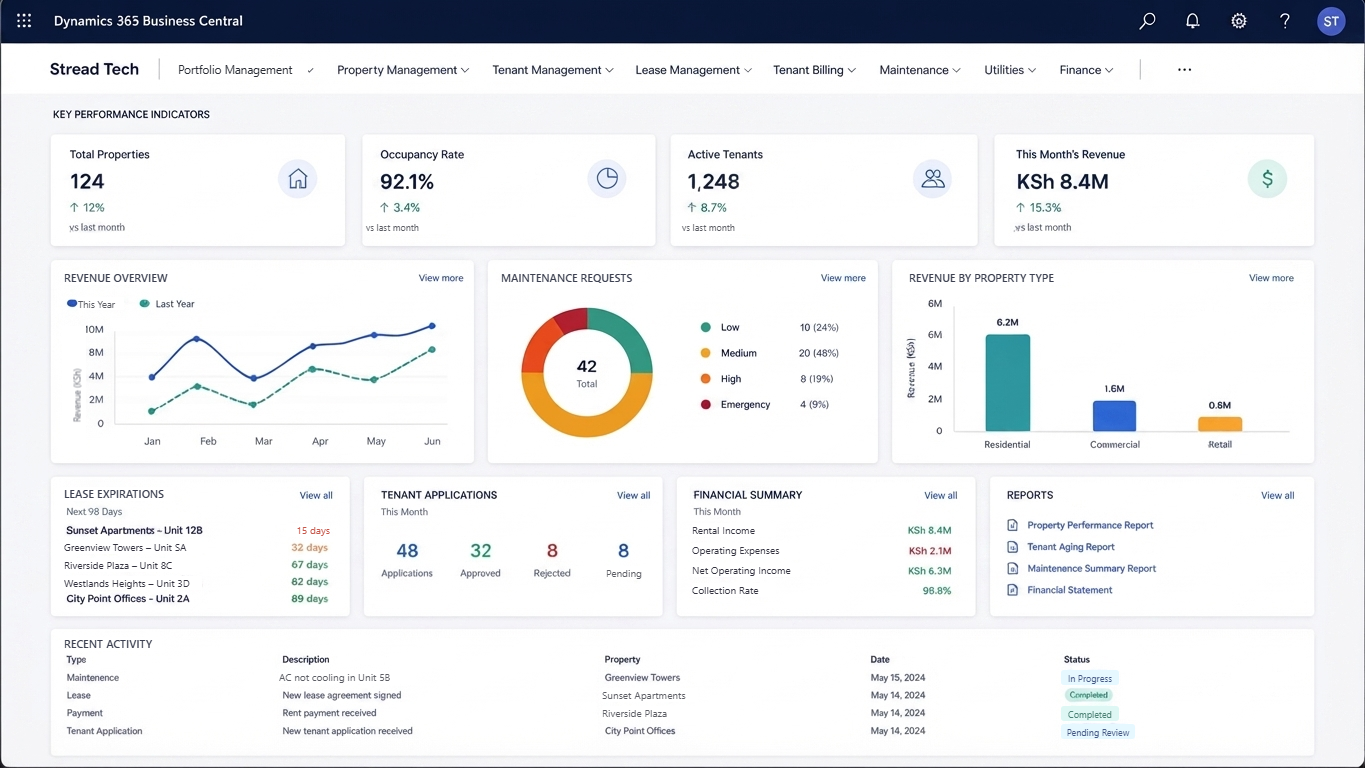Click the Property Performance Report document icon
The image size is (1365, 768).
pos(1012,525)
